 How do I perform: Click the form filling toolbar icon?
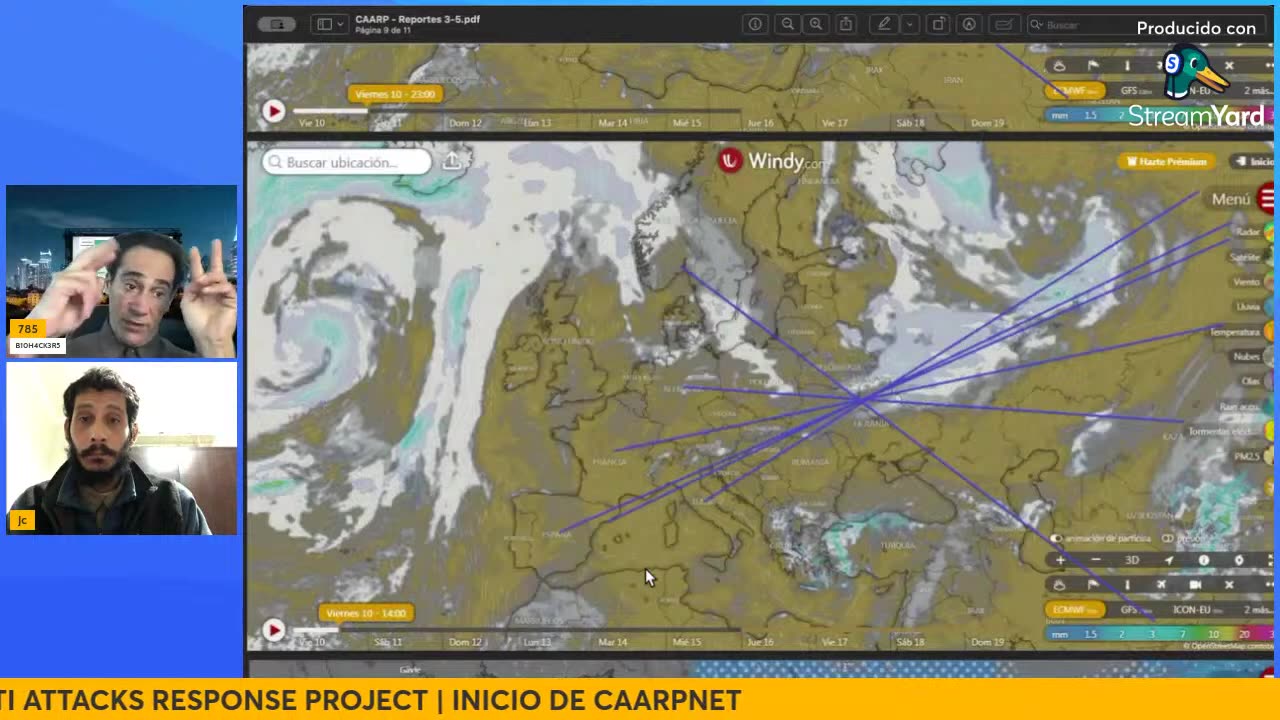pyautogui.click(x=1004, y=24)
